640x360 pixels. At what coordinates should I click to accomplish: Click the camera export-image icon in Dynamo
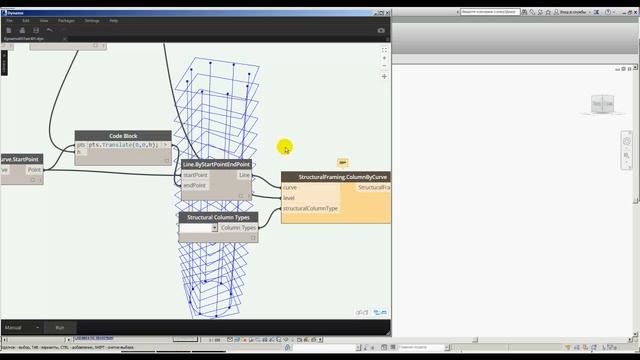tap(381, 30)
